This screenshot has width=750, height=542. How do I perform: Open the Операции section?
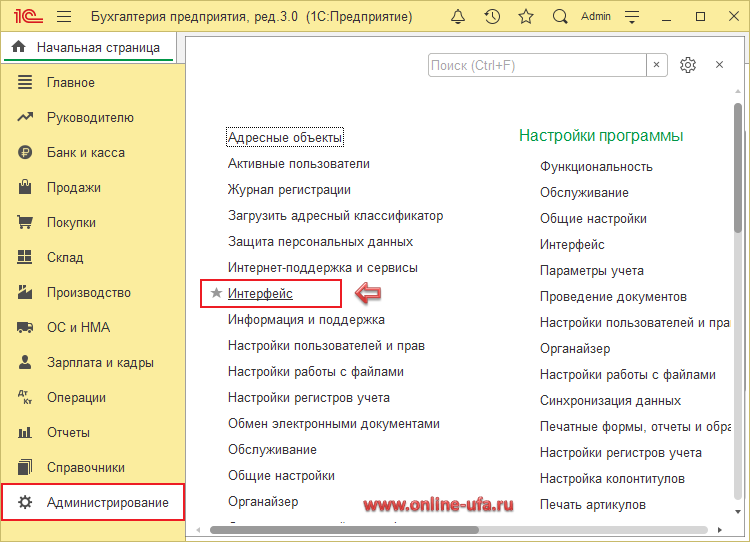[x=77, y=398]
